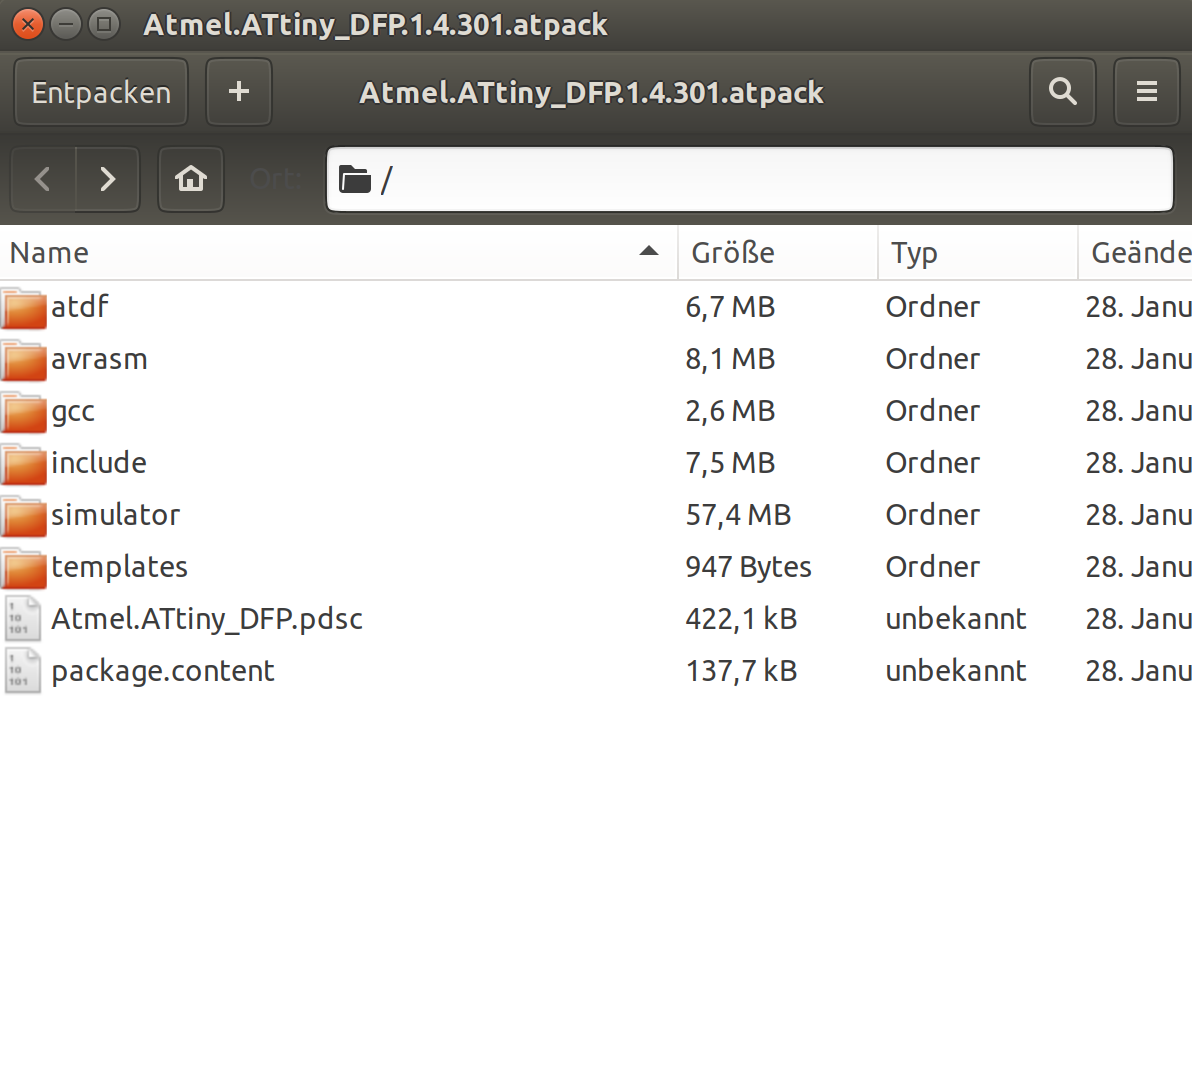1192x1080 pixels.
Task: Click the 947 Bytes size cell
Action: pos(749,568)
